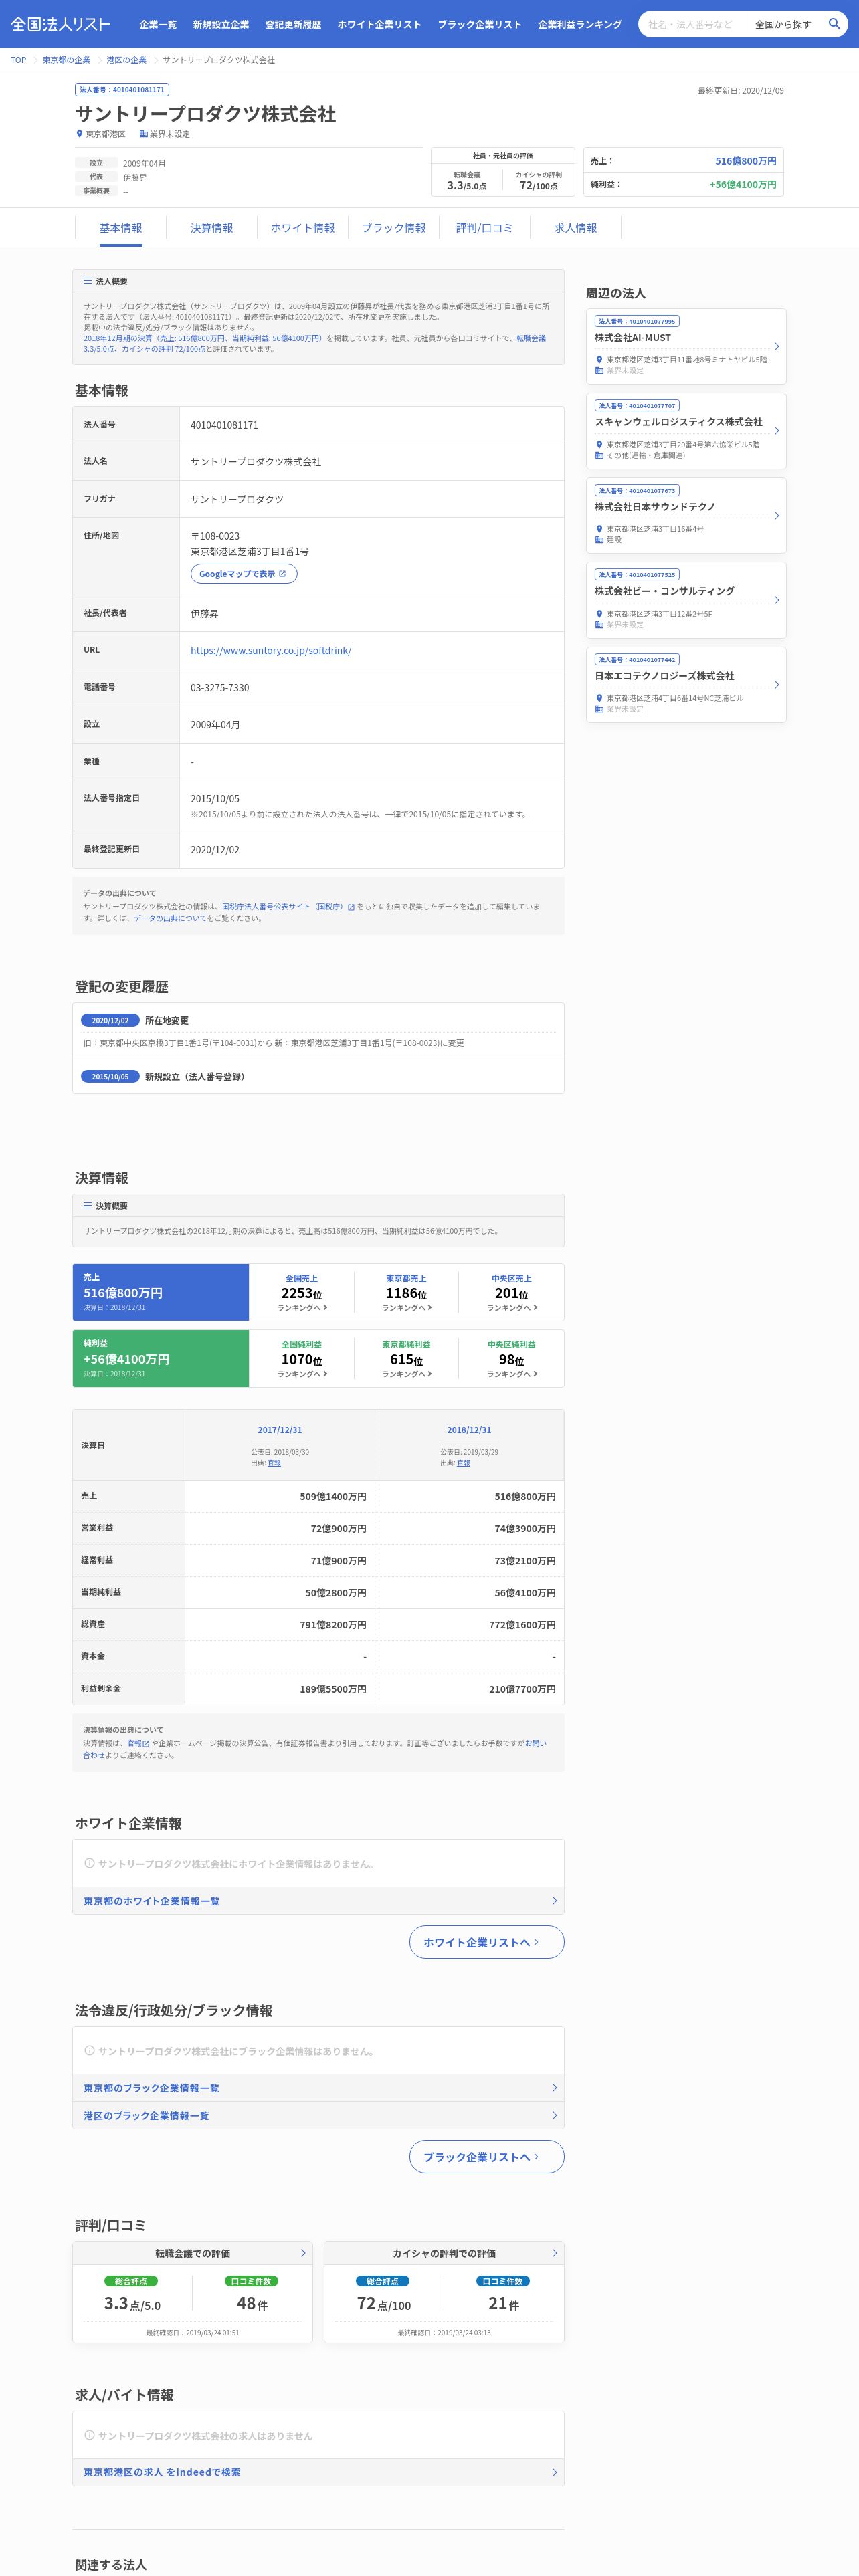Switch to the 基本情報 tab
The width and height of the screenshot is (859, 2576).
click(121, 228)
